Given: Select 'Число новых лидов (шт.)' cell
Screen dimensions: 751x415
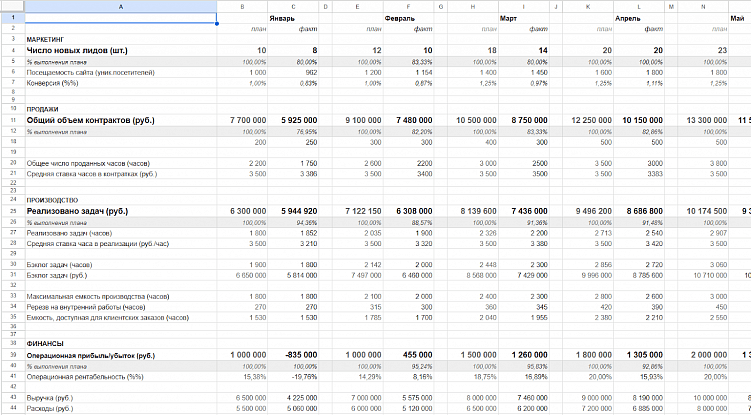Looking at the screenshot, I should tap(121, 50).
